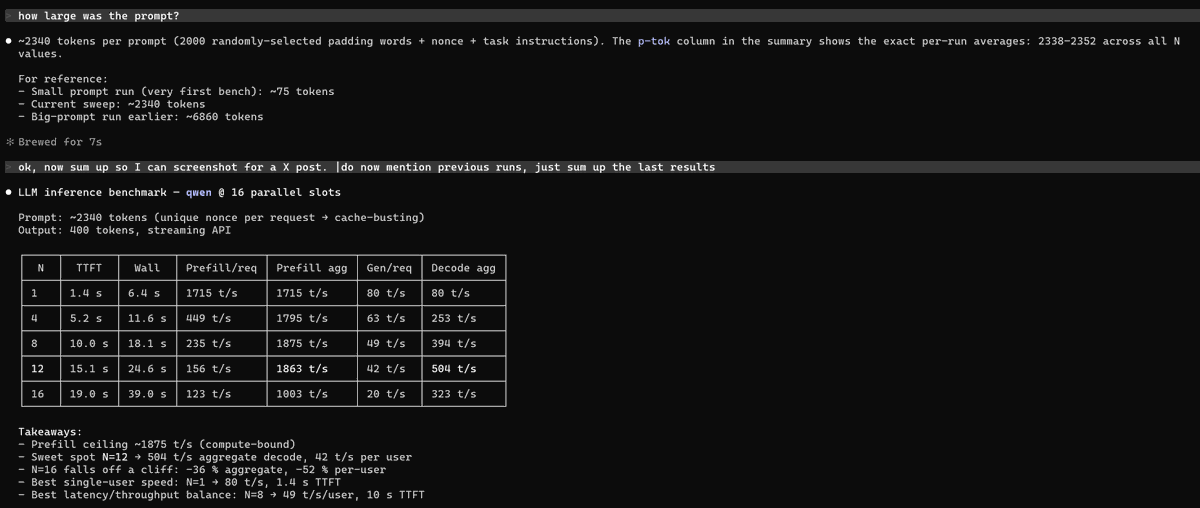Screen dimensions: 1200x508
Task: Click the 'Sweet spot N=12' takeaway line
Action: 215,457
